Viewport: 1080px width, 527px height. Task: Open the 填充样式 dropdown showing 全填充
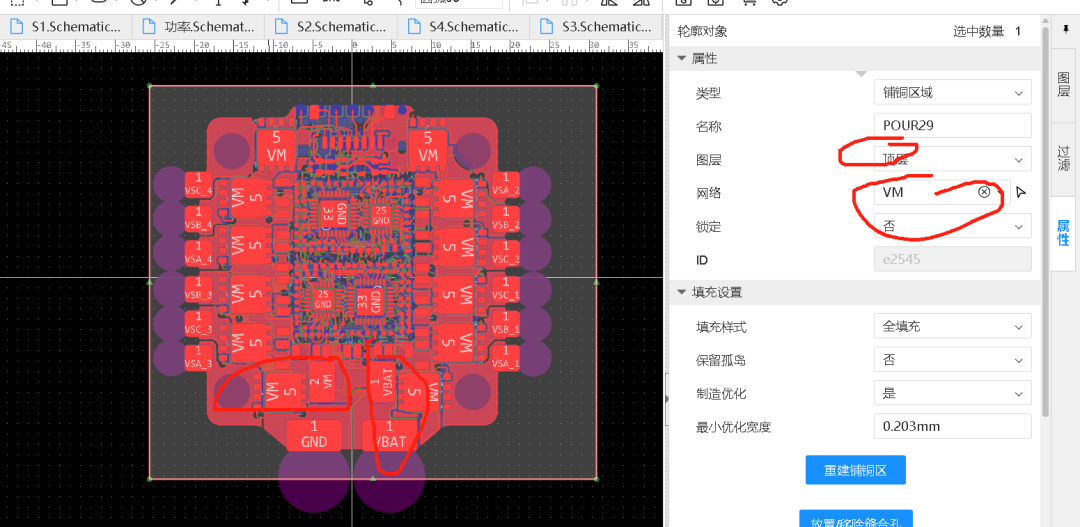[951, 327]
